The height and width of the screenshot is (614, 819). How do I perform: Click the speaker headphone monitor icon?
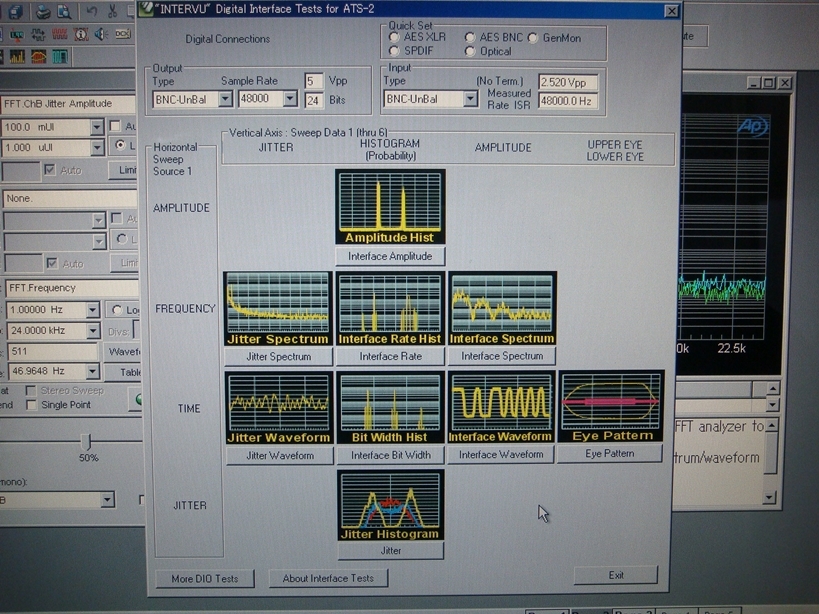tap(101, 34)
